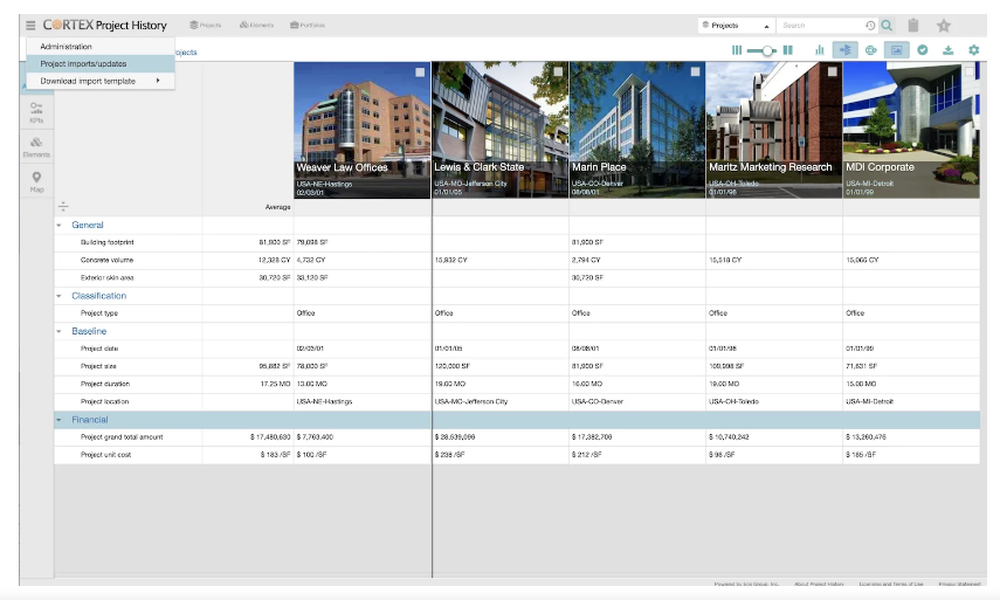1000x600 pixels.
Task: Collapse the Baseline section
Action: (x=59, y=332)
